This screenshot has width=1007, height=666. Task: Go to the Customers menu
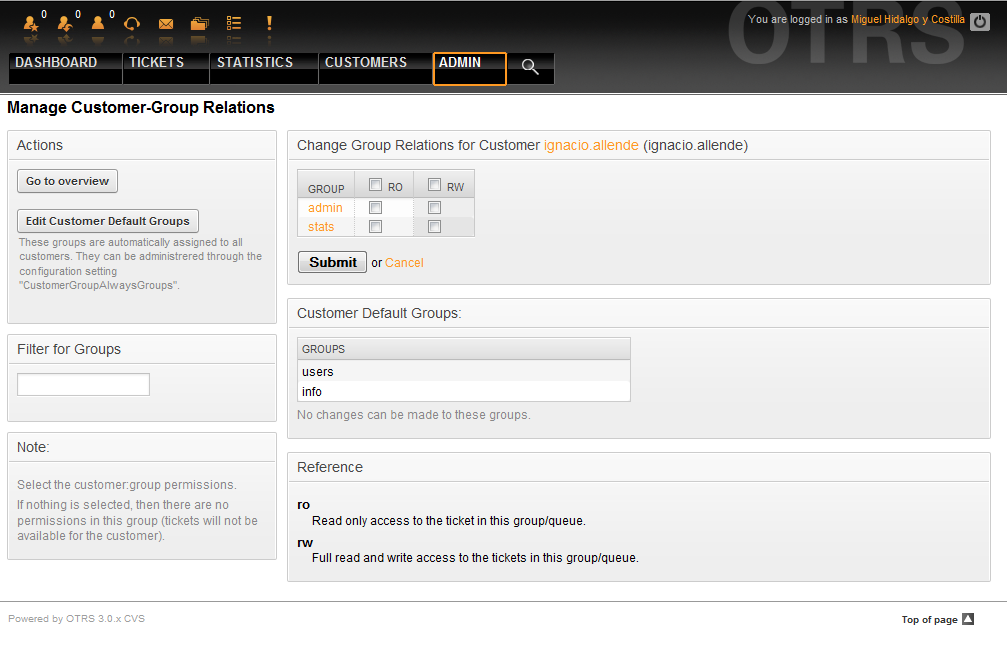click(x=366, y=63)
